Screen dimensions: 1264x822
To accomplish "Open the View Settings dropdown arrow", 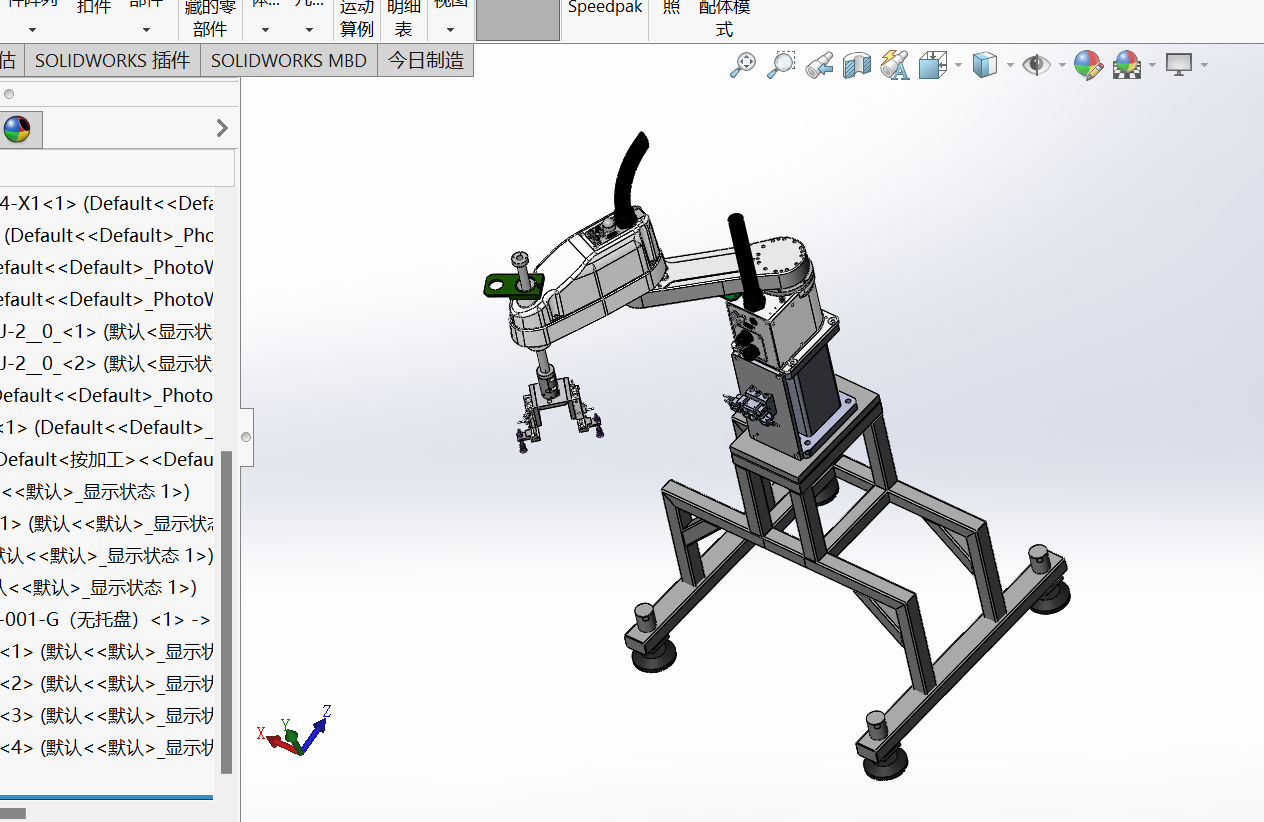I will coord(1204,66).
